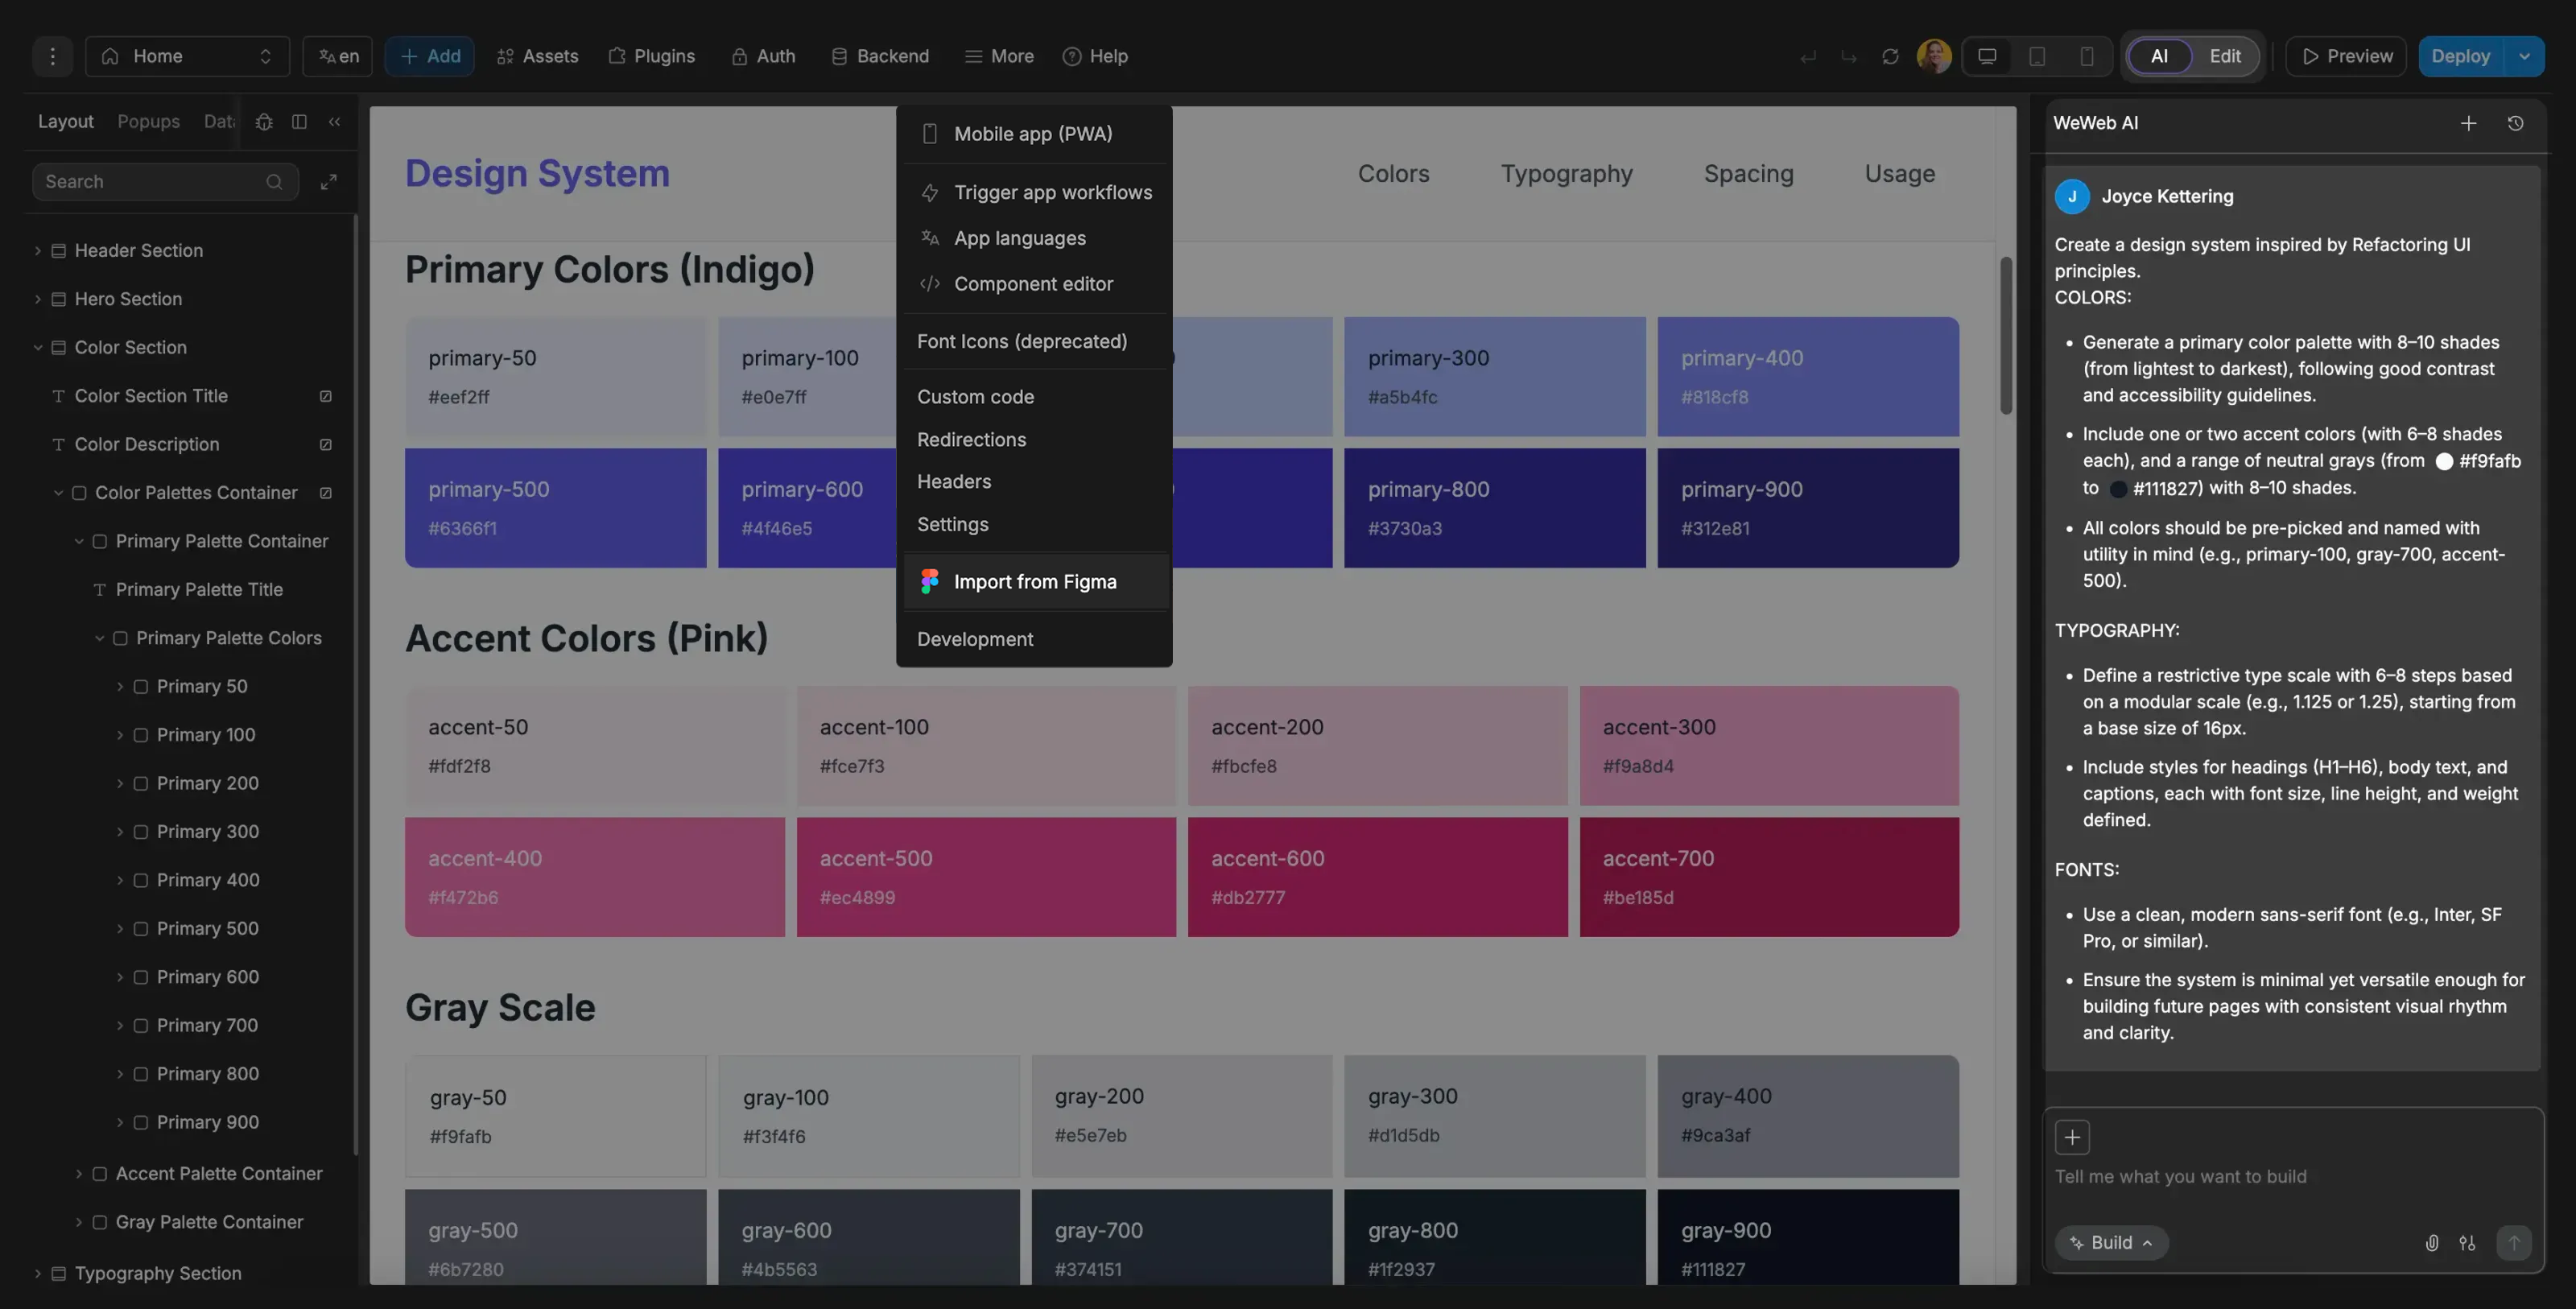
Task: Check the Primary Palette Colors checkbox
Action: point(119,637)
